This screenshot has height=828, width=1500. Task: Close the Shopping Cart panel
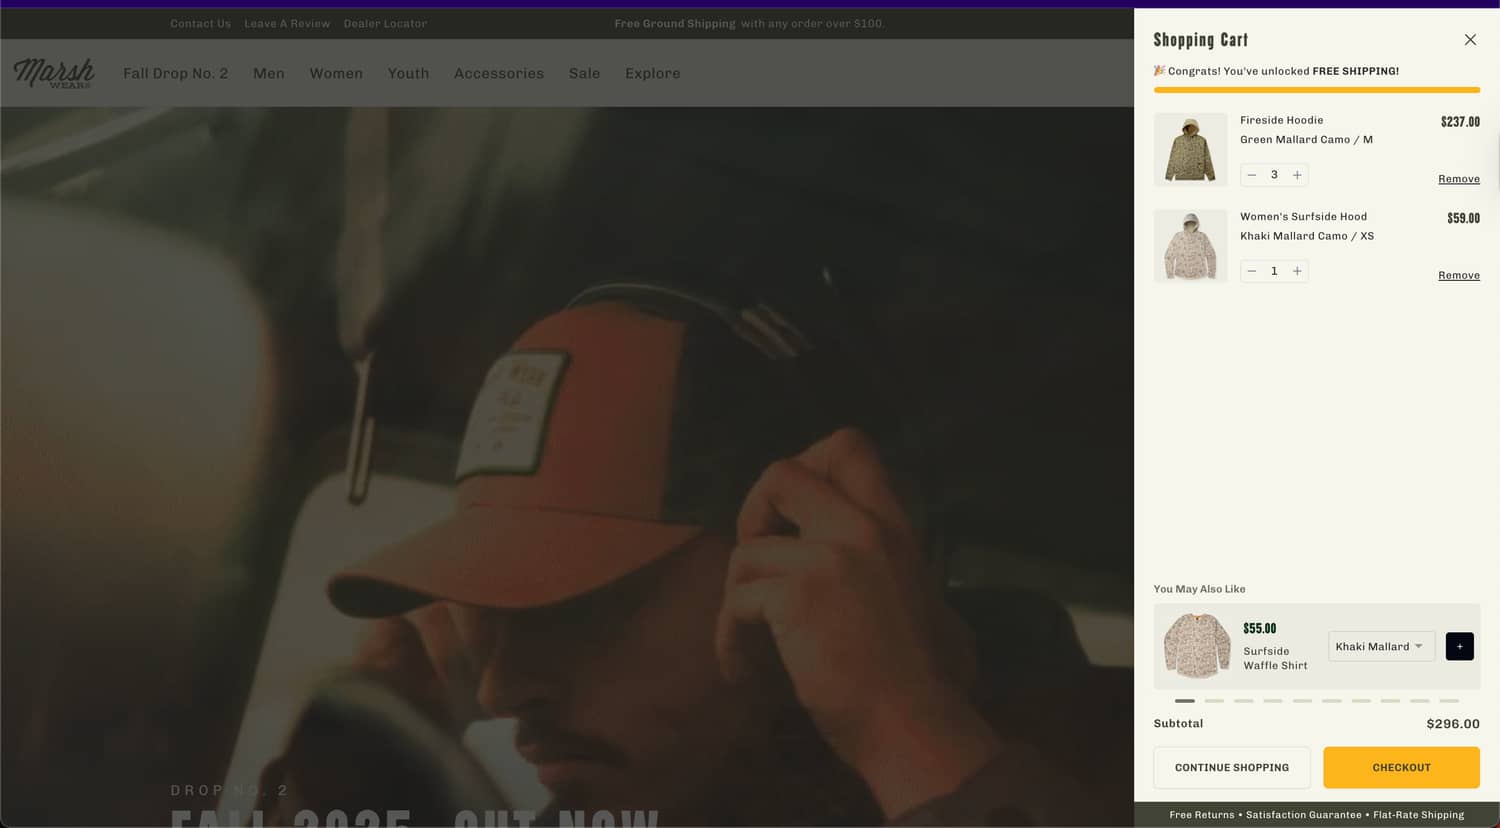coord(1469,40)
